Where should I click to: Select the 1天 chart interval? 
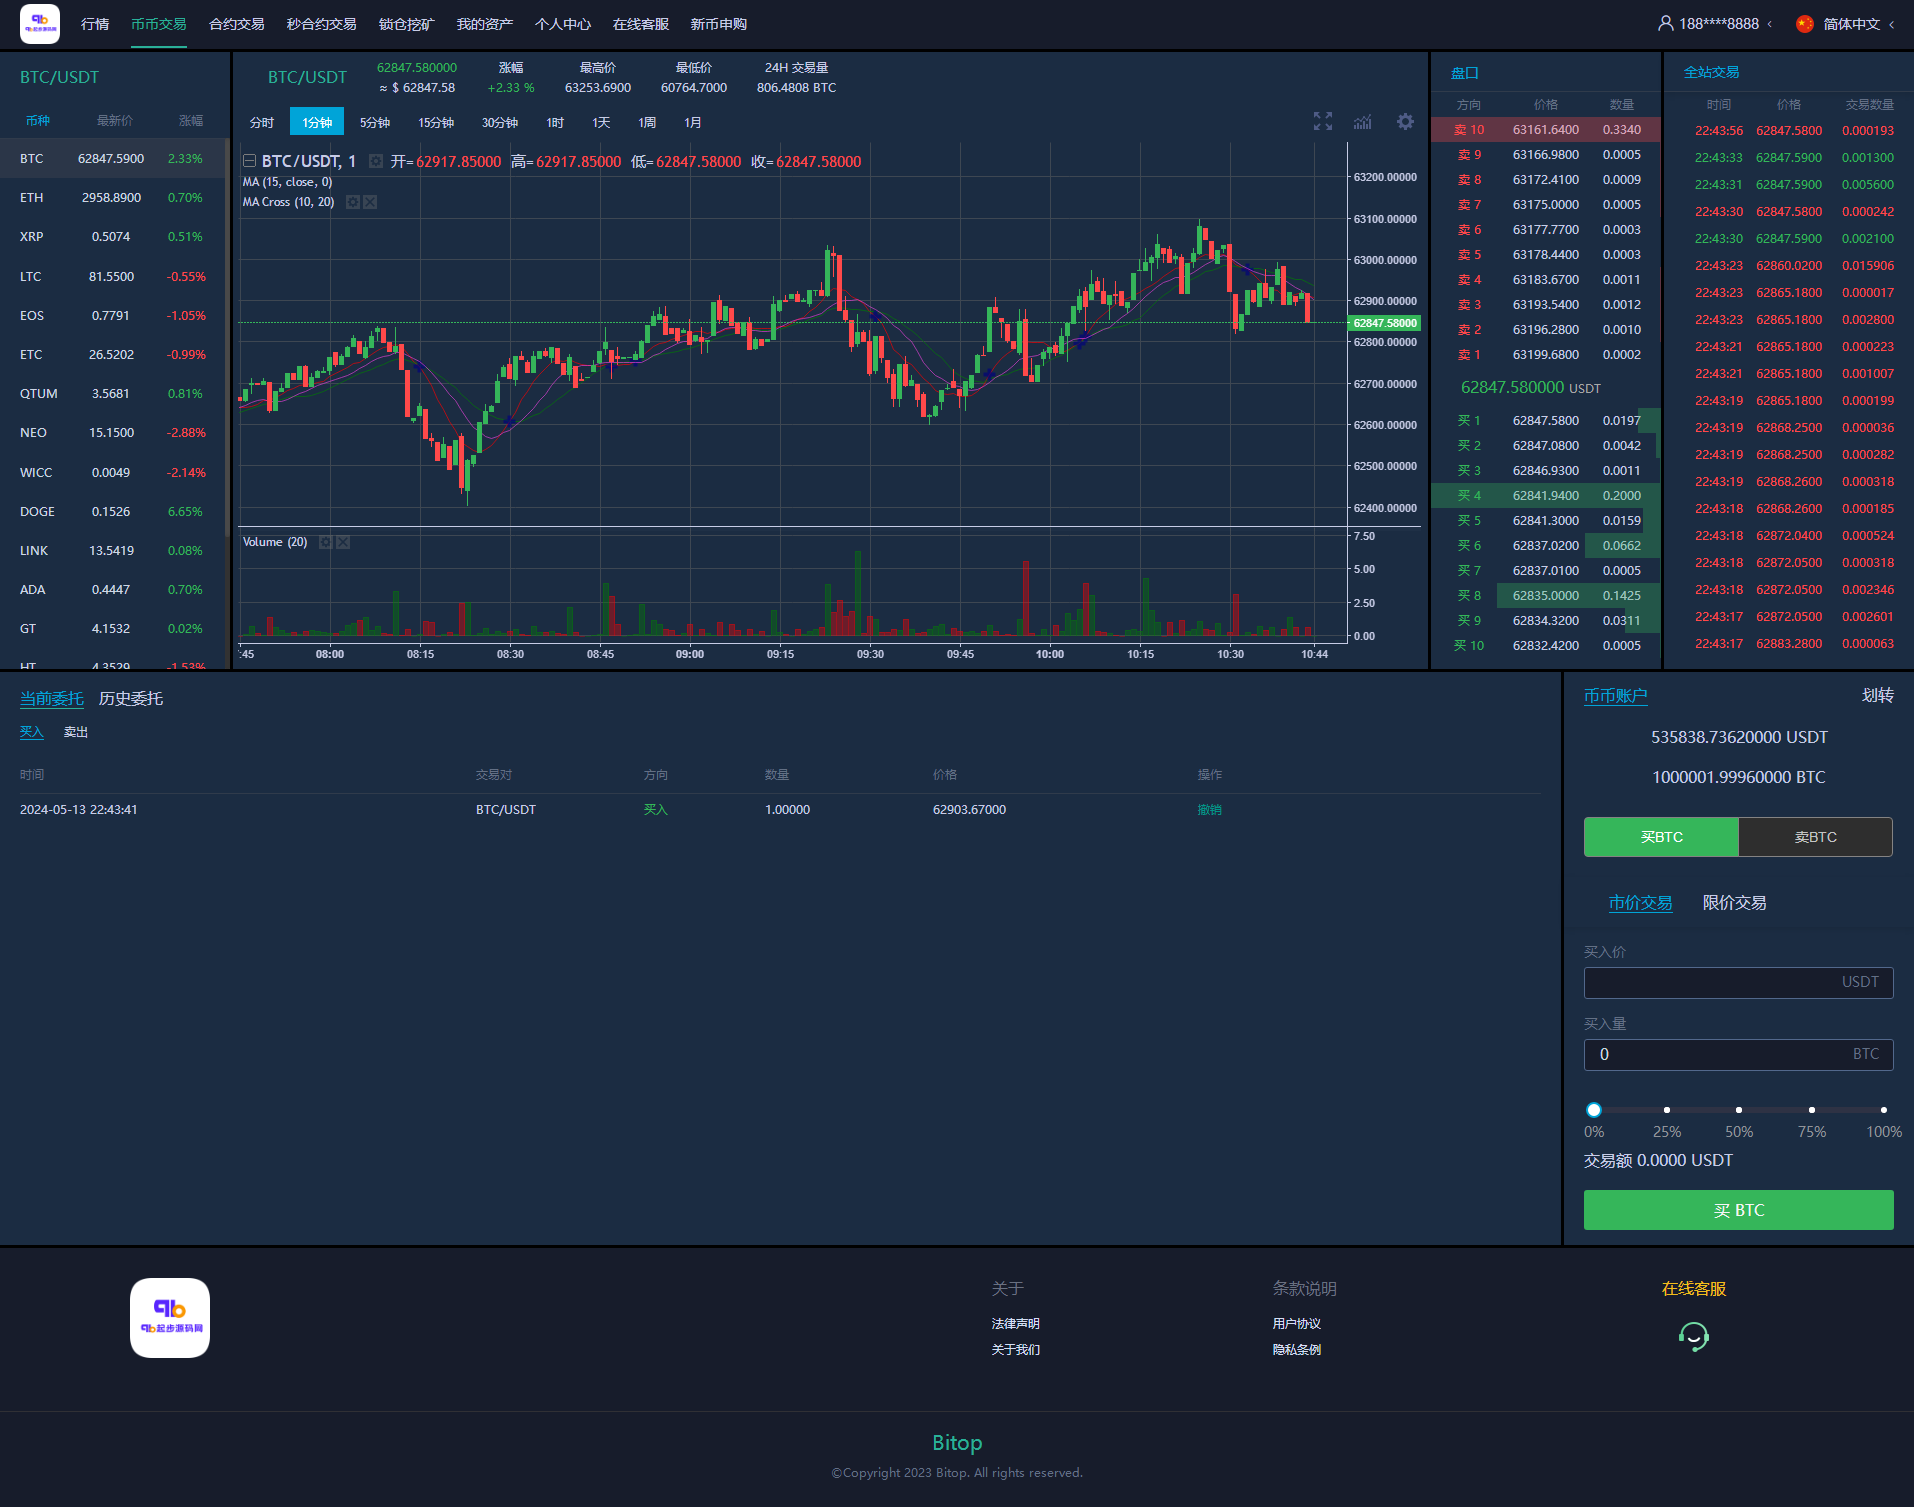[601, 122]
